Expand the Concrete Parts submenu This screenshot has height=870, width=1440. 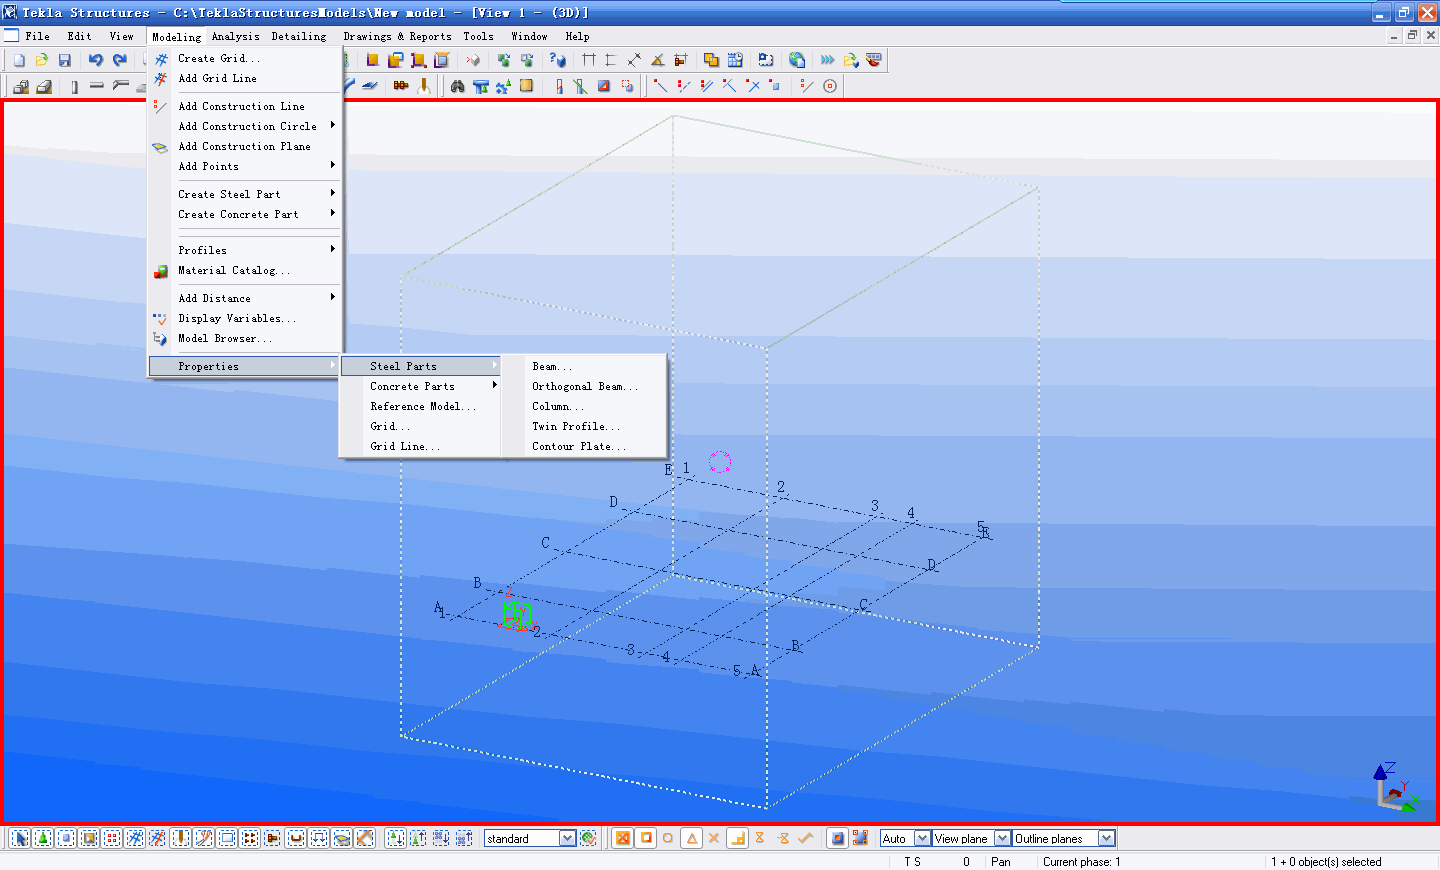(x=421, y=386)
